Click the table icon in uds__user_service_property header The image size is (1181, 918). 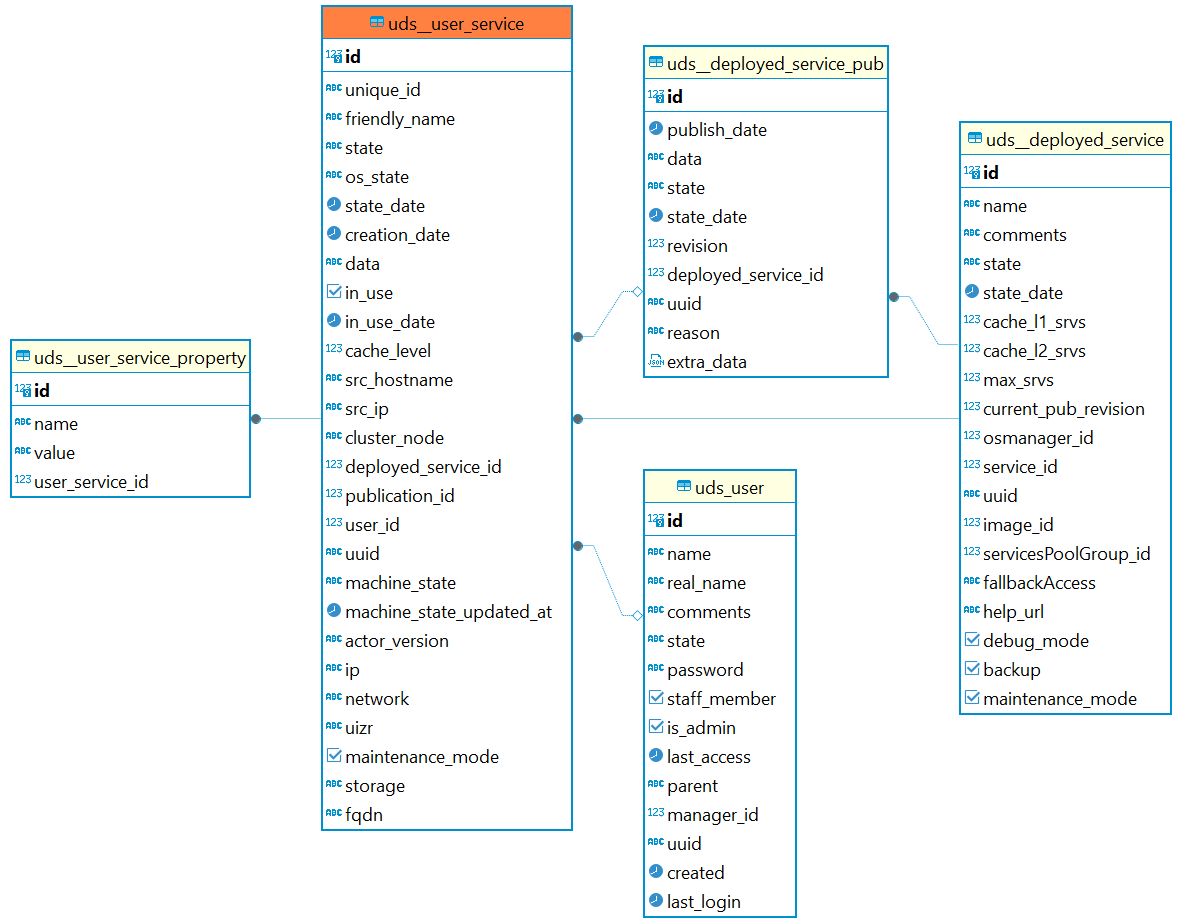tap(22, 357)
